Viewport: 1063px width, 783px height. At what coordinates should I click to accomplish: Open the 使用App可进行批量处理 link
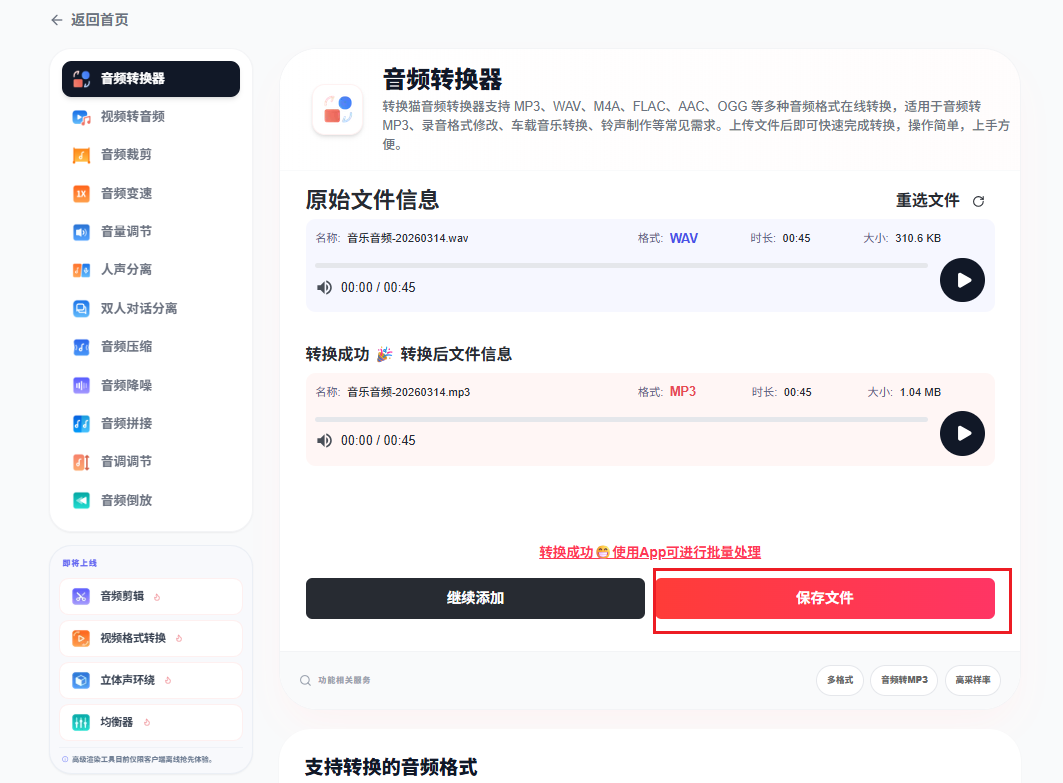click(686, 553)
